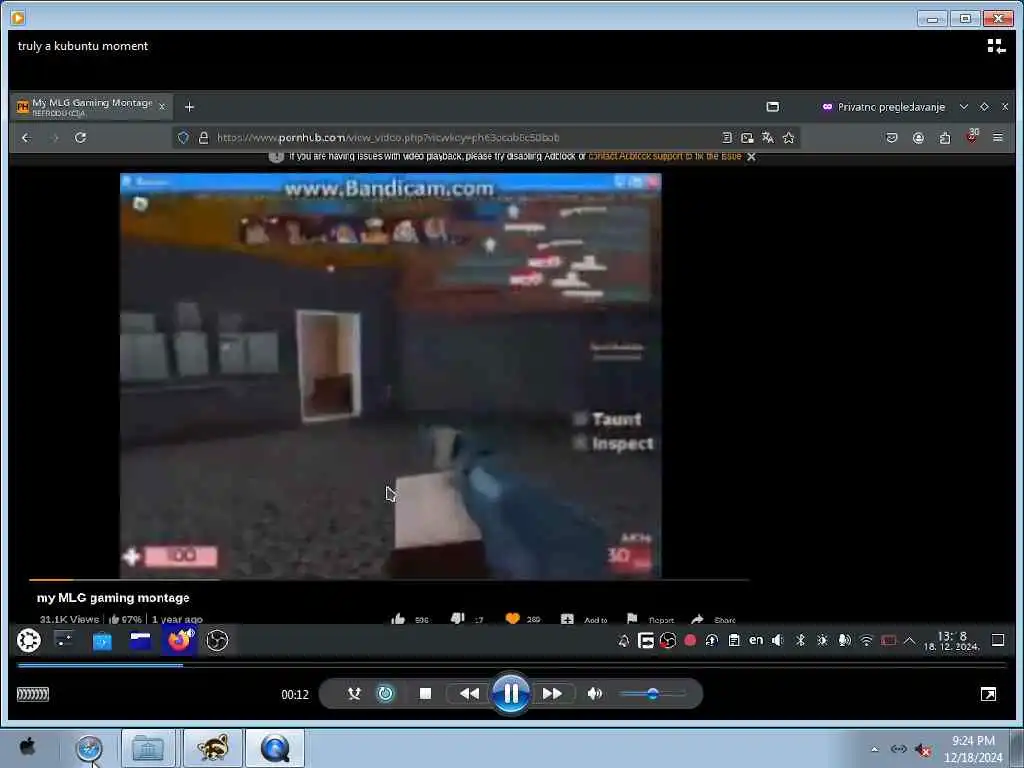Click the show desktop square in KDE panel
Image resolution: width=1024 pixels, height=768 pixels.
pyautogui.click(x=997, y=640)
